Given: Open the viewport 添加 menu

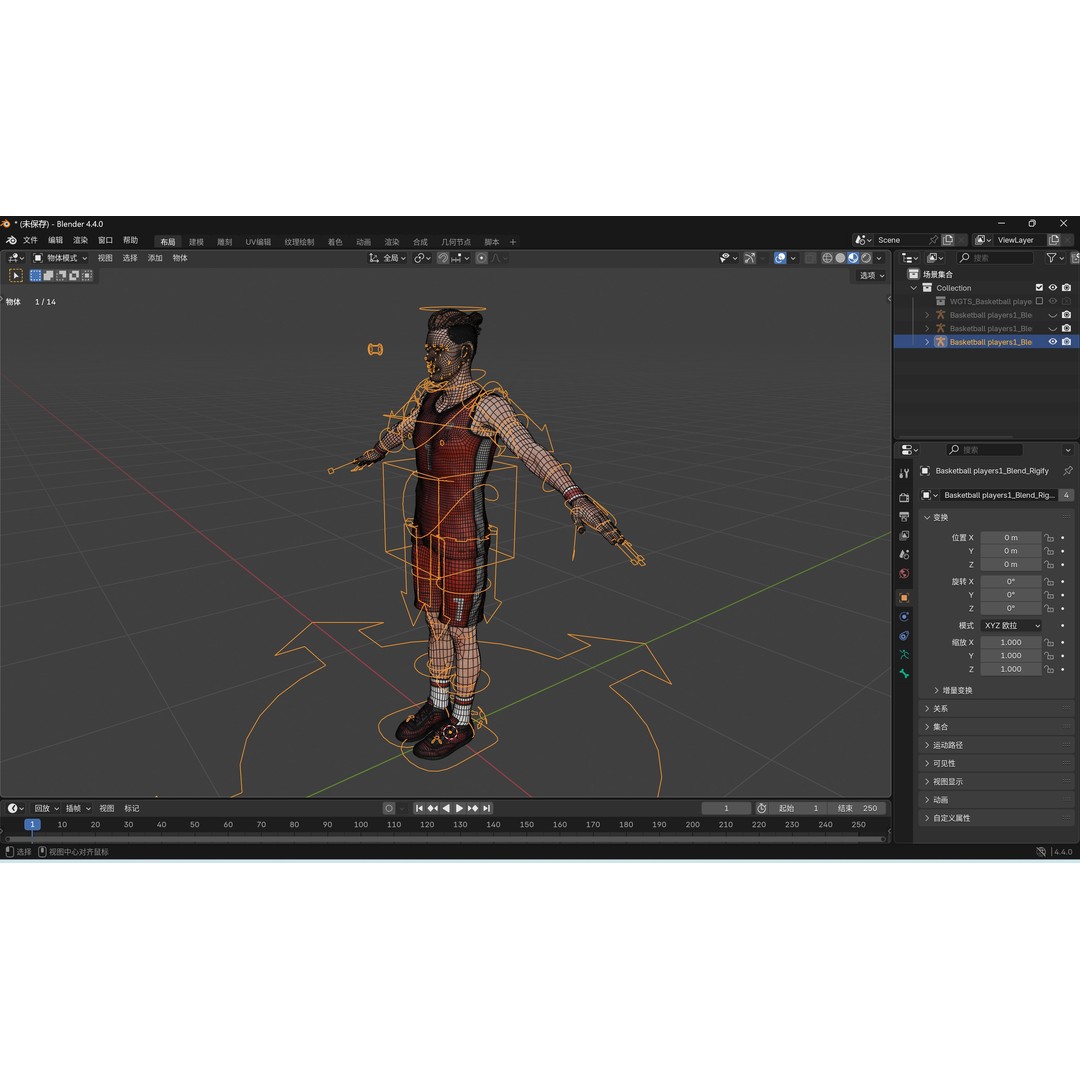Looking at the screenshot, I should (155, 258).
